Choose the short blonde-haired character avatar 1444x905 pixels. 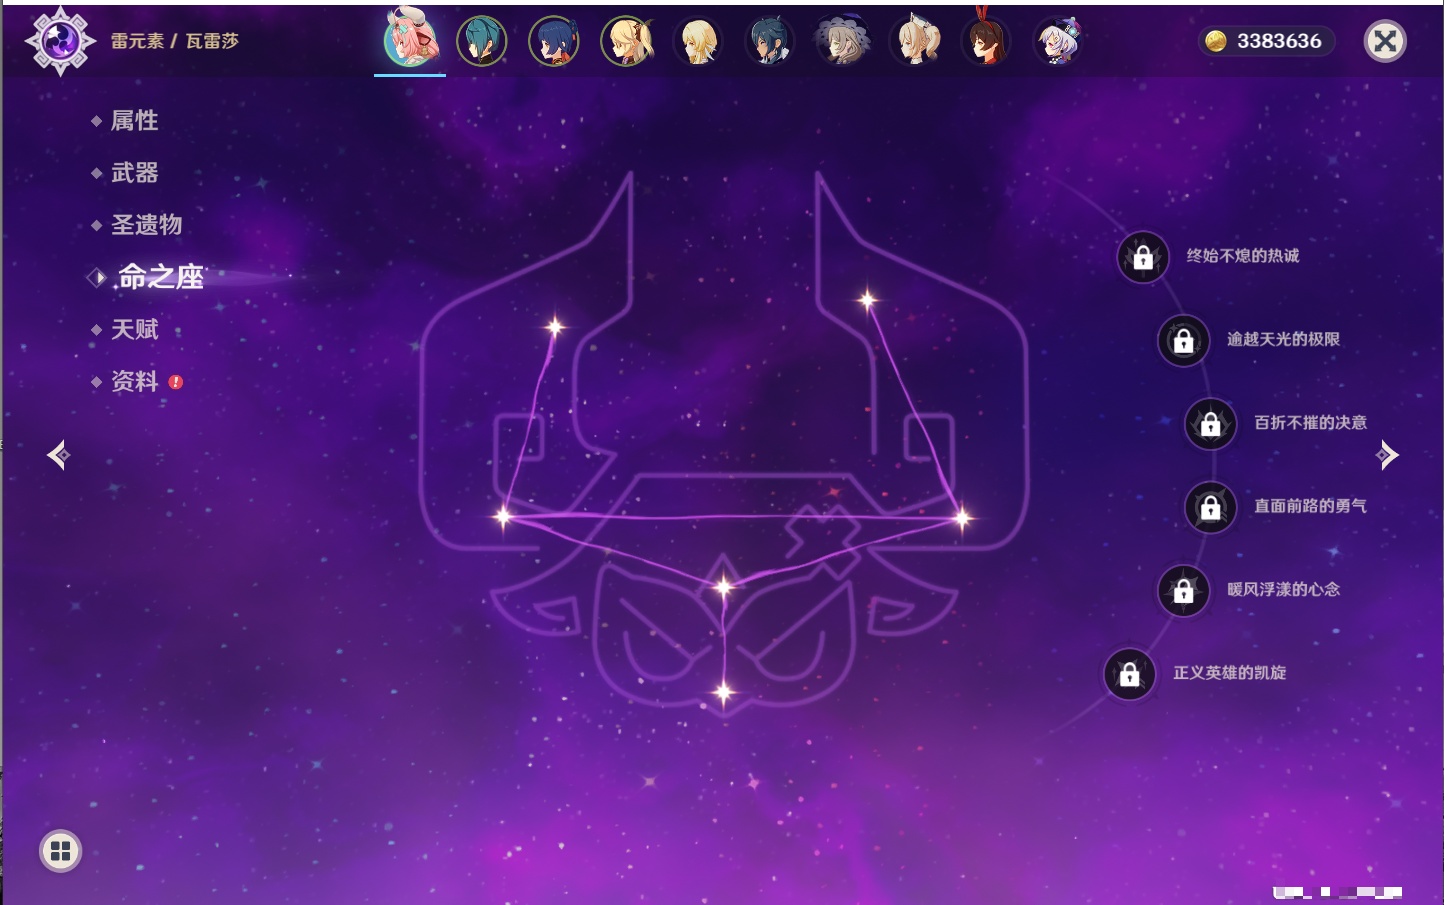(x=698, y=41)
